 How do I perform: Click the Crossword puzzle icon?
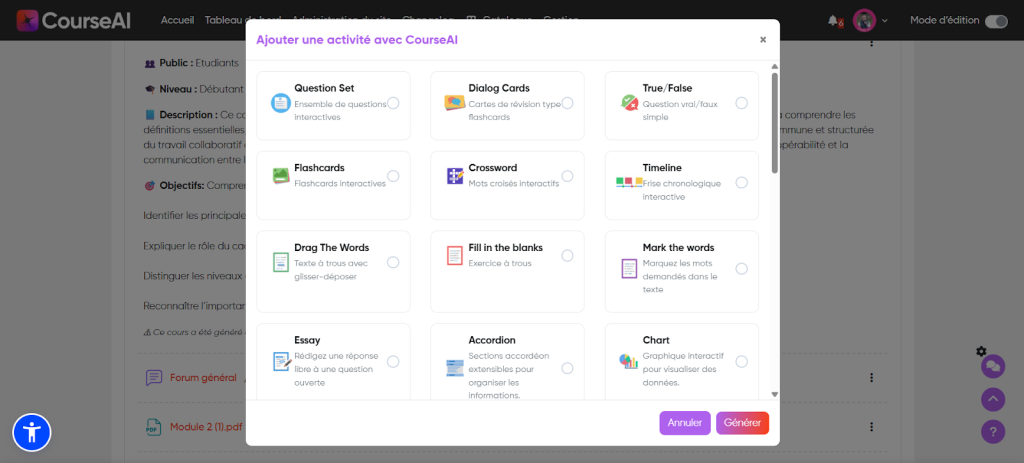[x=454, y=176]
